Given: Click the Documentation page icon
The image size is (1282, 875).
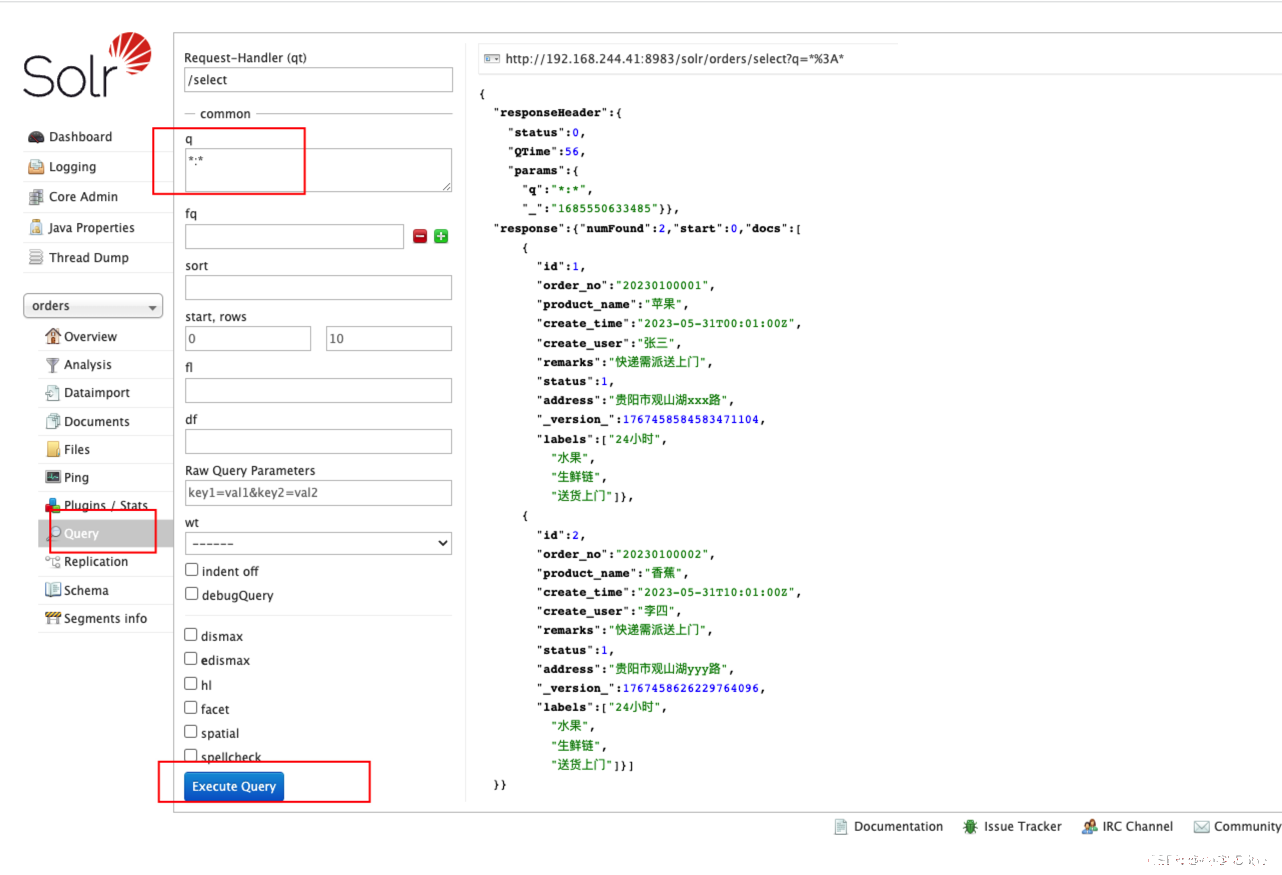Looking at the screenshot, I should coord(841,827).
